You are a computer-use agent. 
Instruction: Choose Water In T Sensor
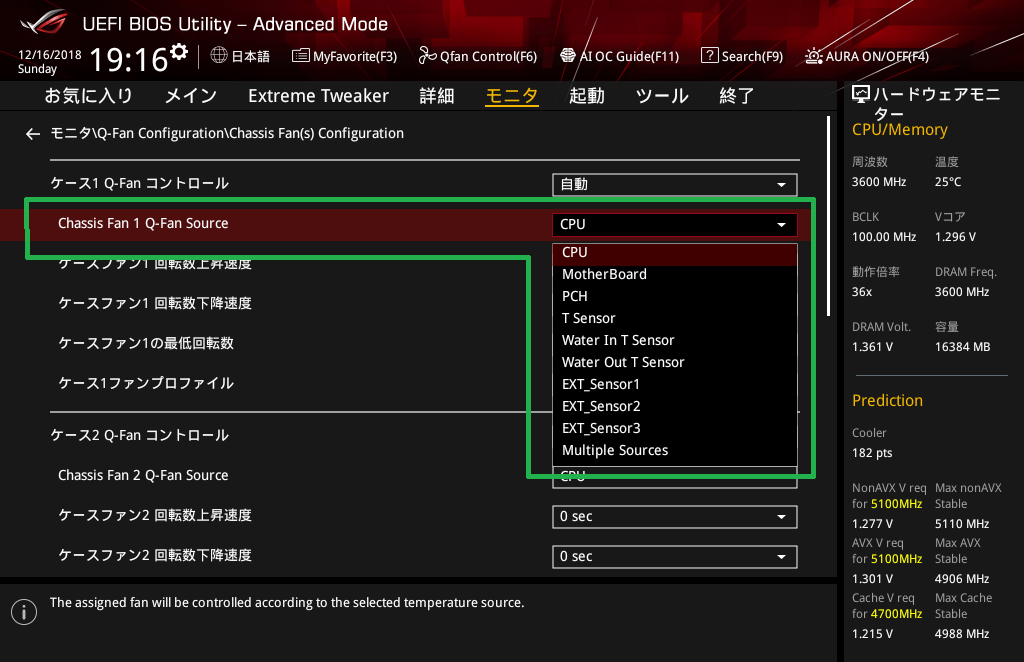click(x=675, y=341)
